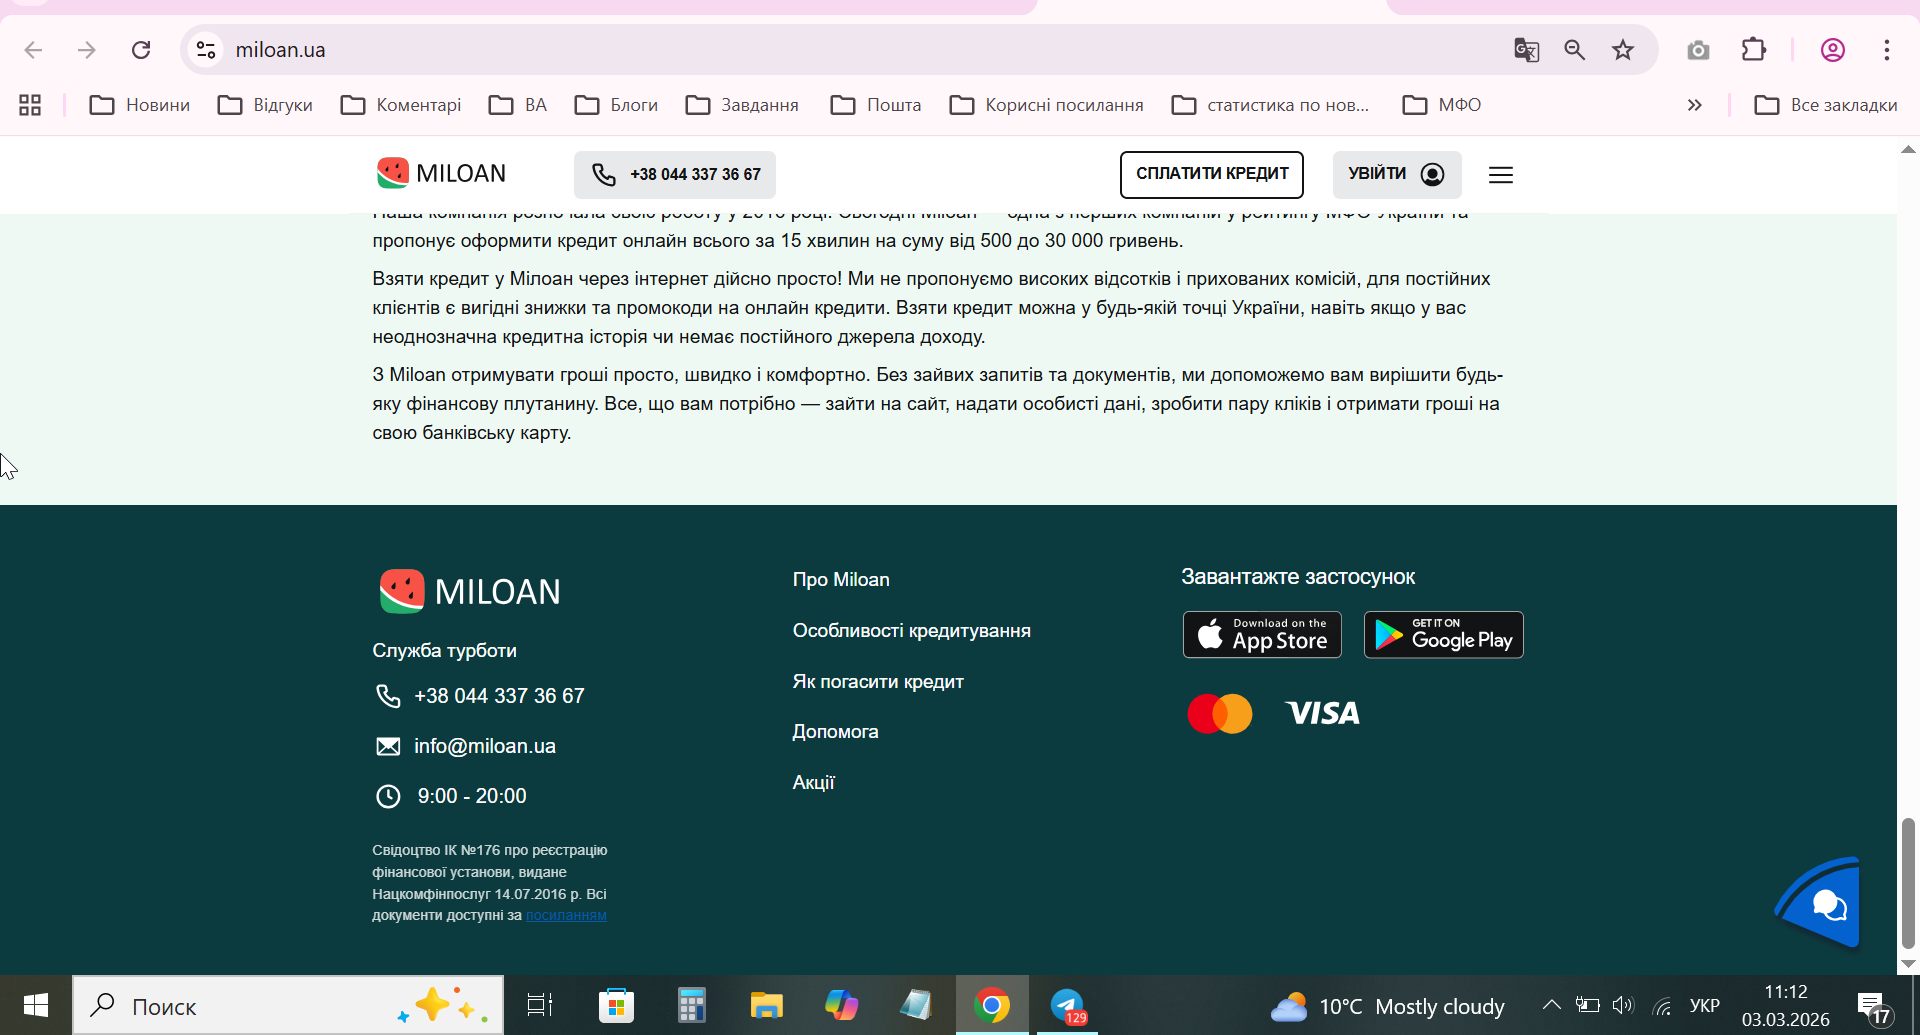Open the Як погасити кредит footer link
The image size is (1920, 1035).
(878, 682)
